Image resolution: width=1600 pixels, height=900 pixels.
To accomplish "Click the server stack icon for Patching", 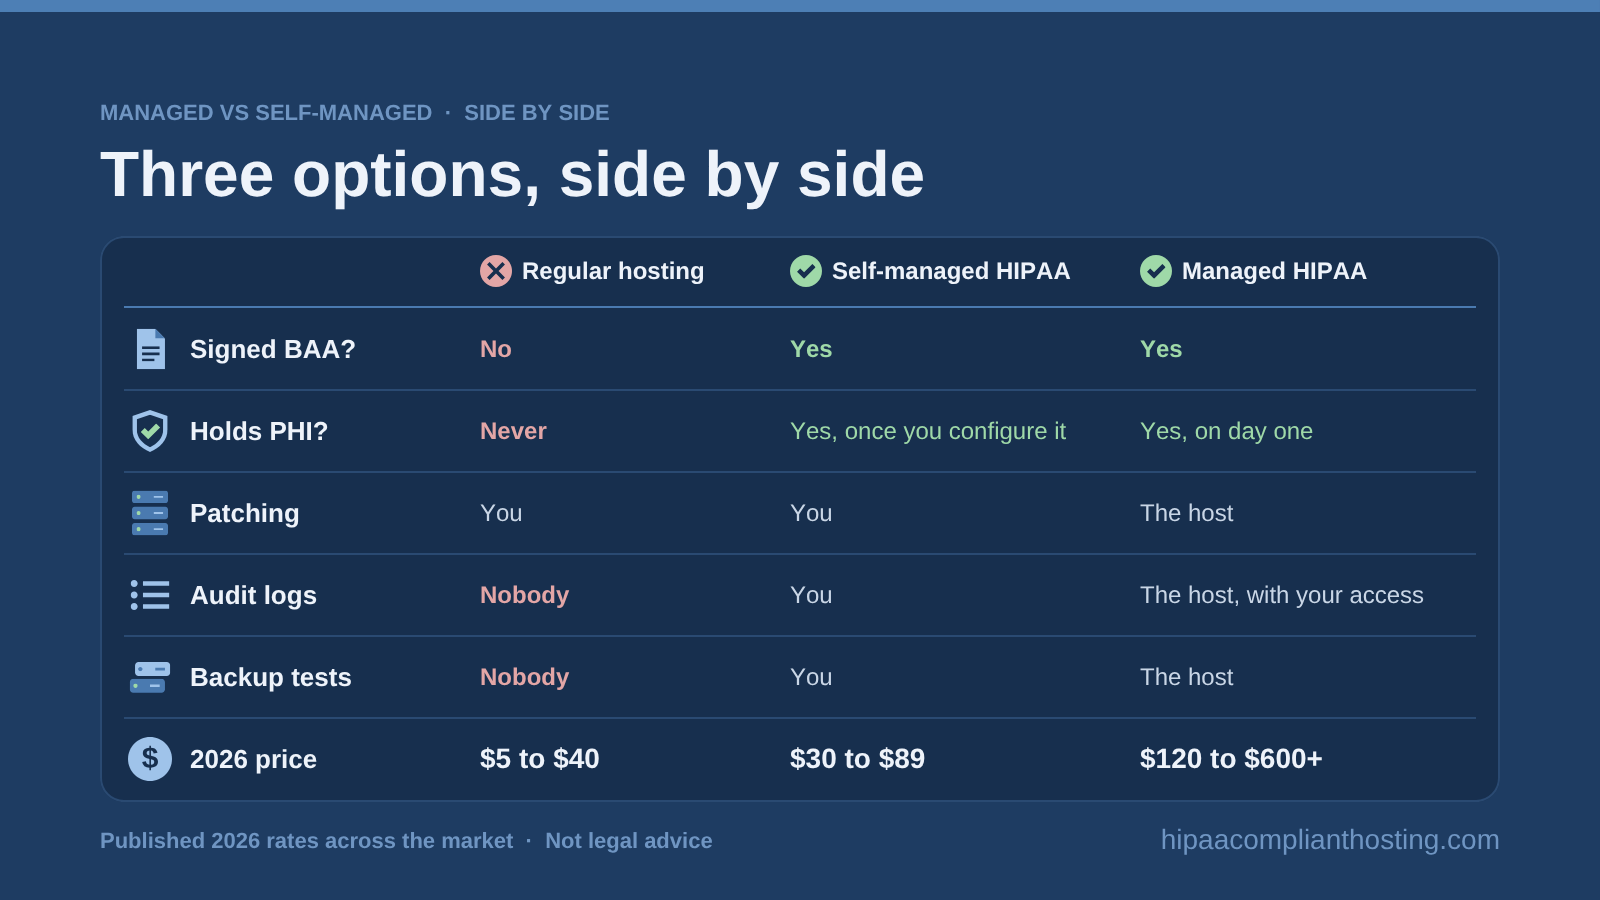I will (x=150, y=513).
